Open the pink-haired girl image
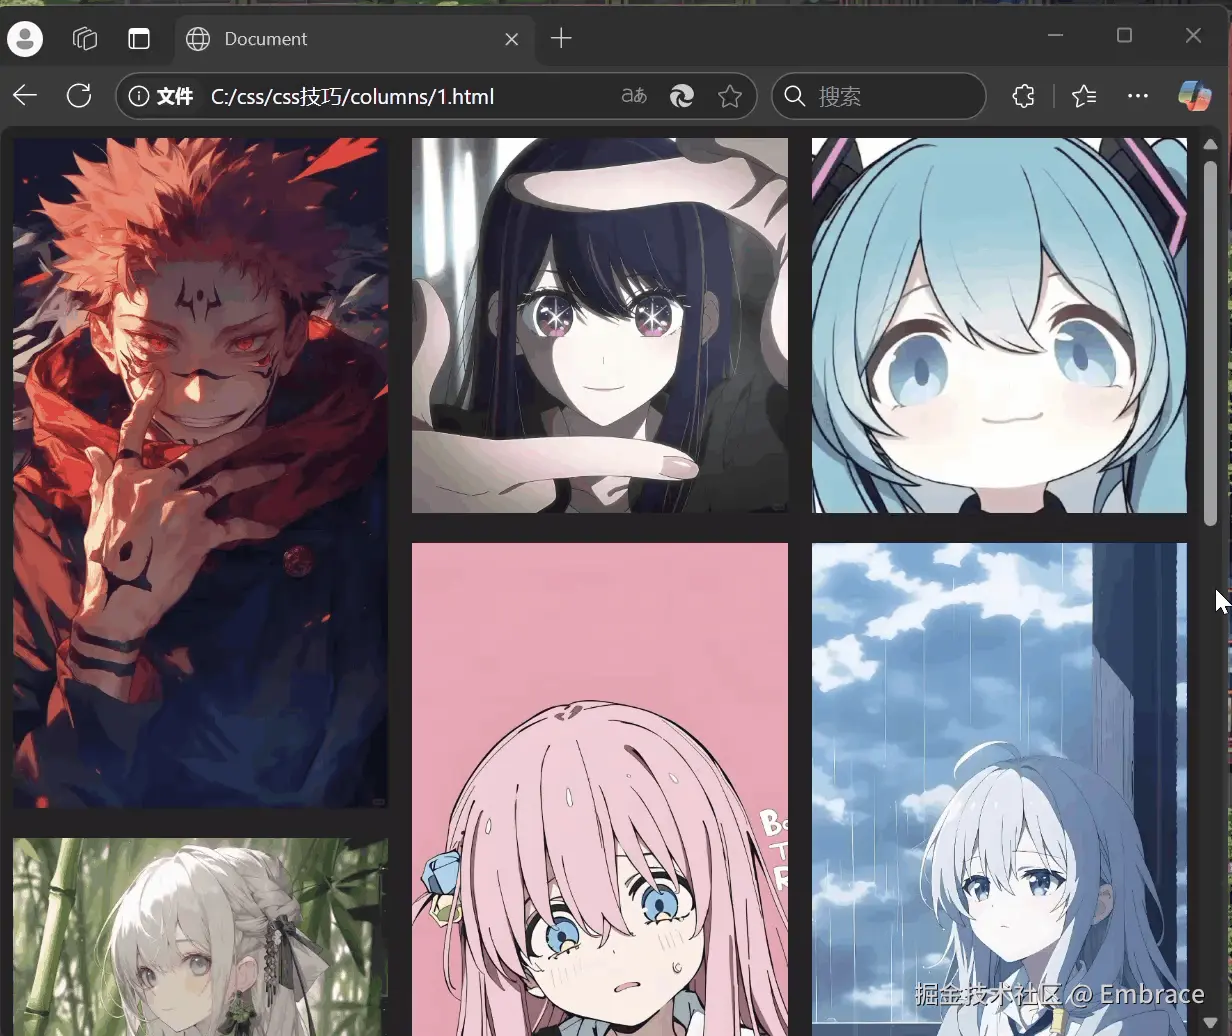The height and width of the screenshot is (1036, 1232). point(600,789)
